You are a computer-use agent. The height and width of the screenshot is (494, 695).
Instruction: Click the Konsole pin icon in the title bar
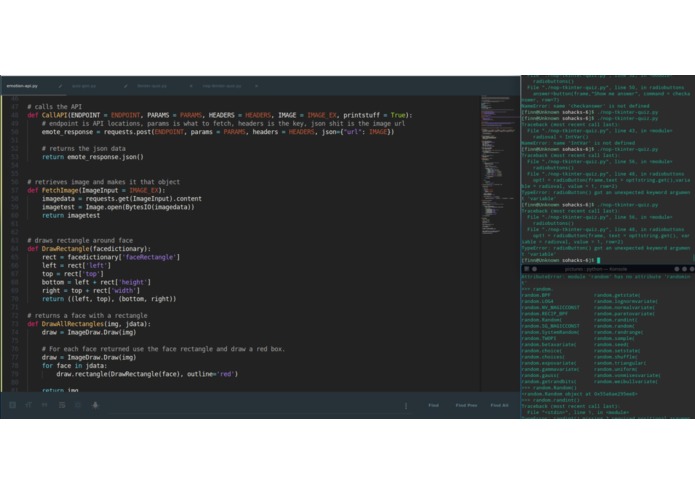pos(535,269)
